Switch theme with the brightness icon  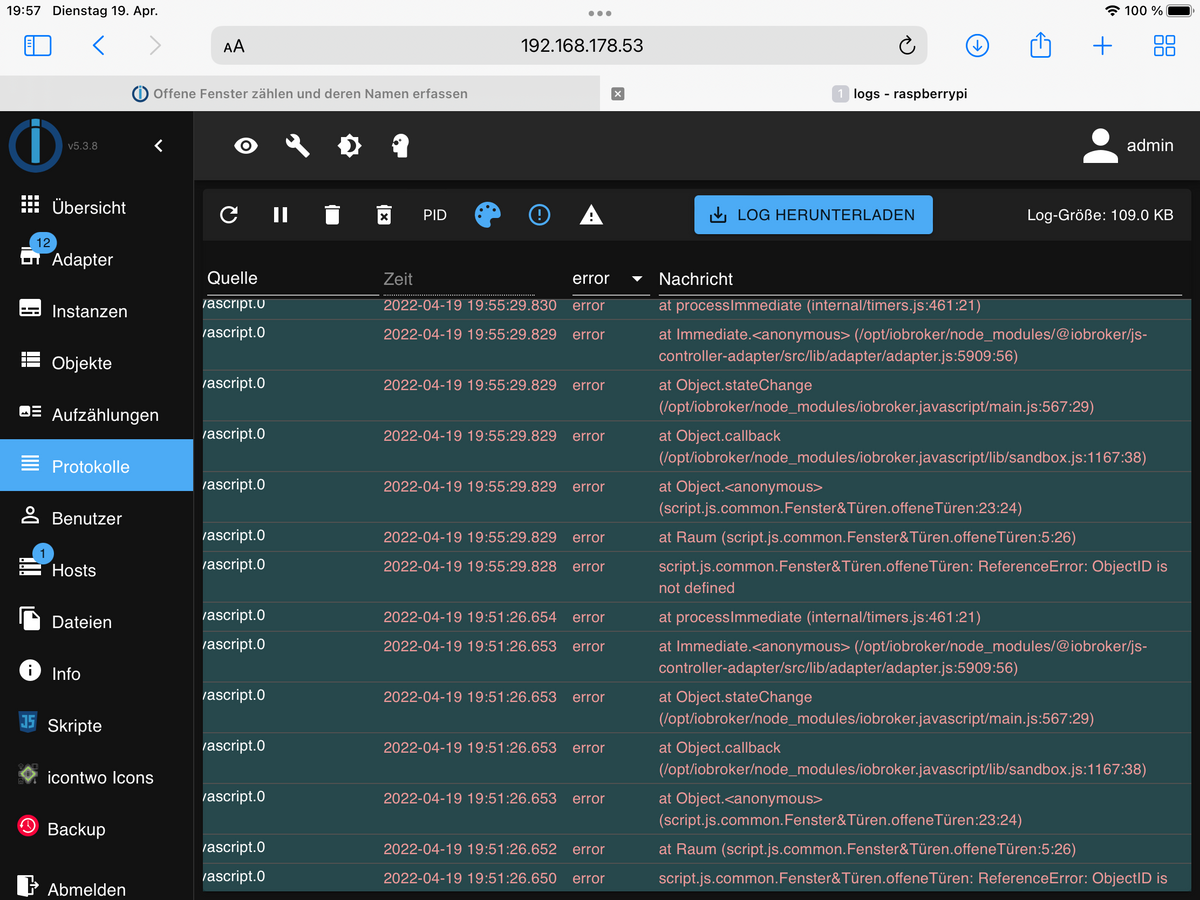(349, 146)
